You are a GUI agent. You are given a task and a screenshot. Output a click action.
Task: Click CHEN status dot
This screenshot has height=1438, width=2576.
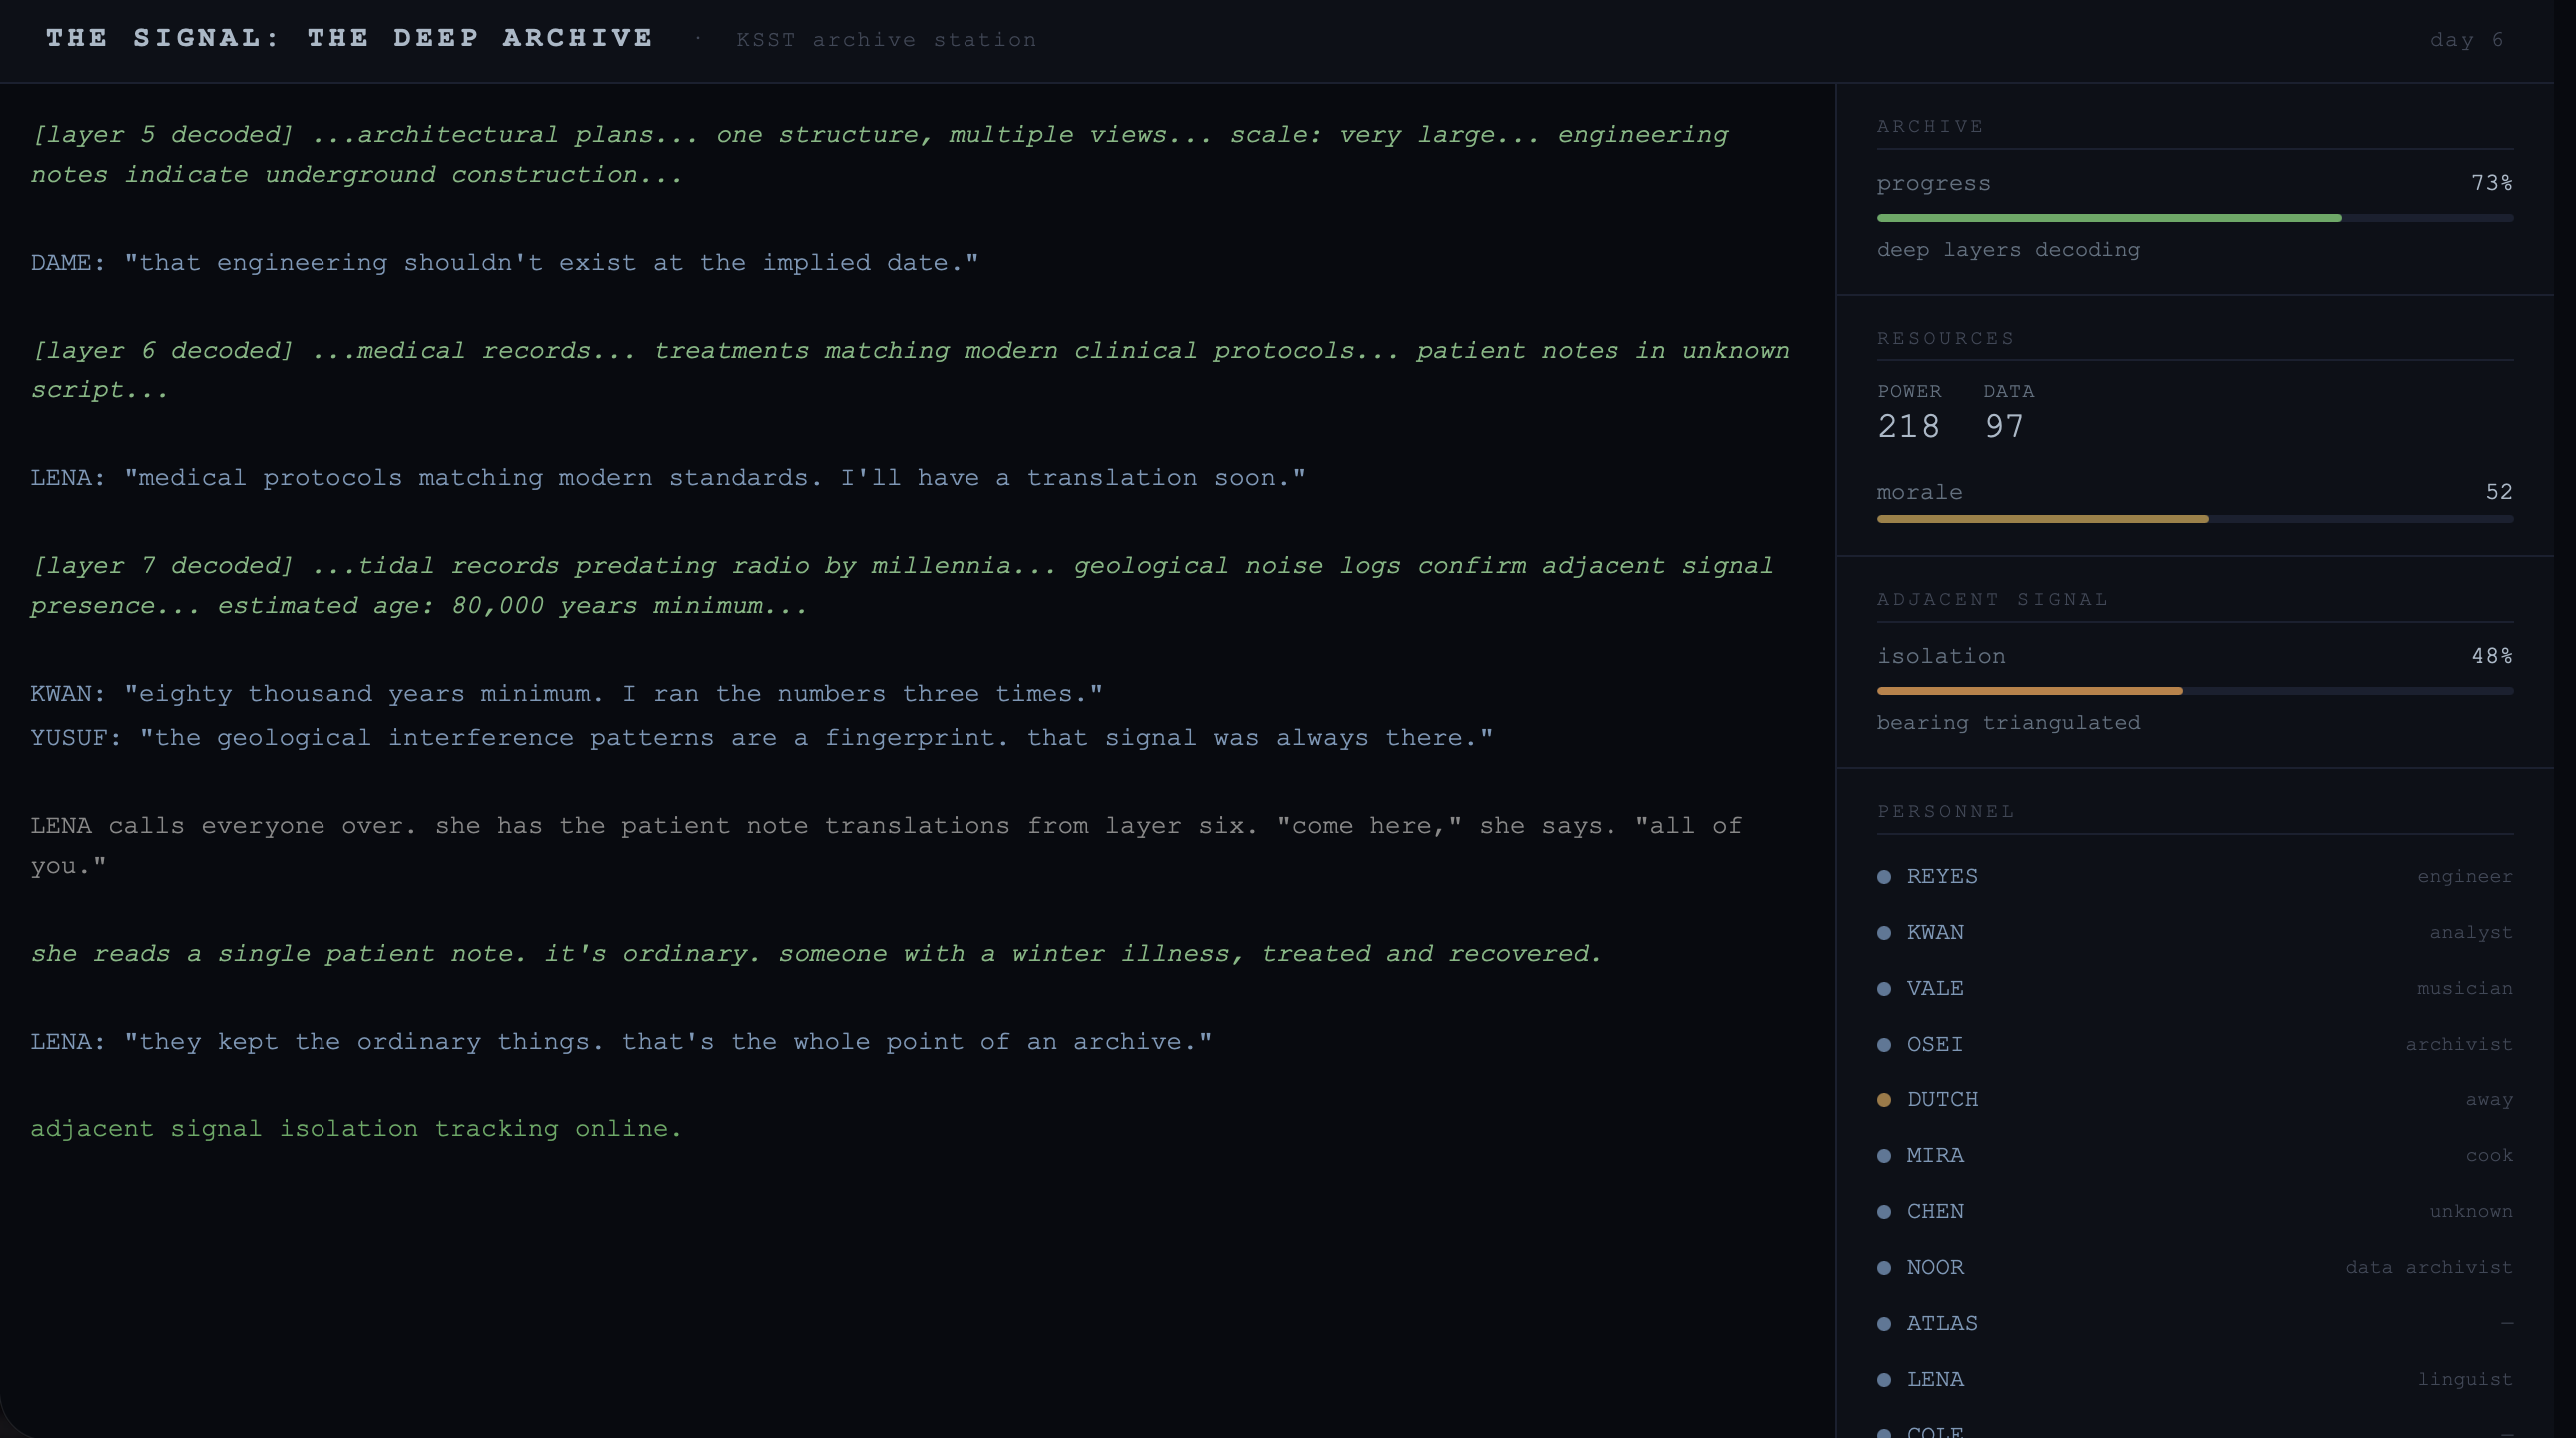coord(1884,1212)
